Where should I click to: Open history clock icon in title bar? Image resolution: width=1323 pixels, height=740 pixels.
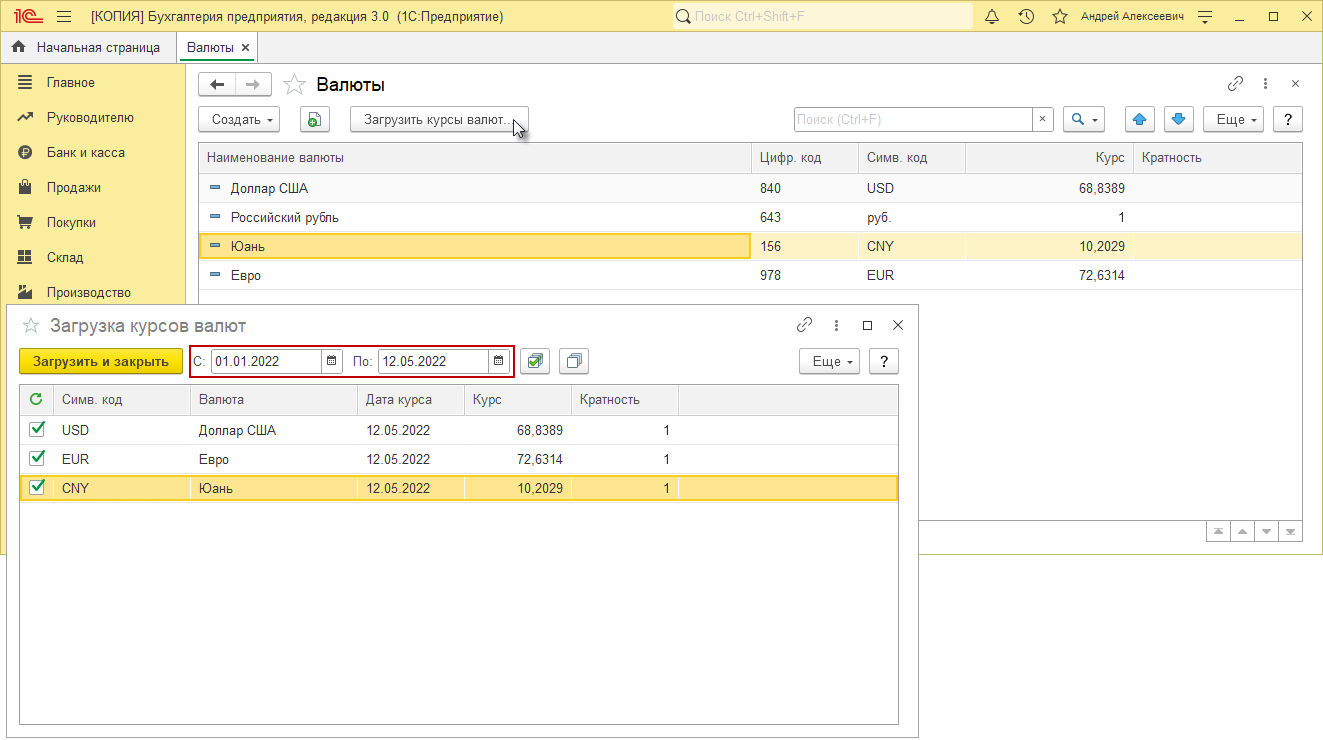(1026, 17)
